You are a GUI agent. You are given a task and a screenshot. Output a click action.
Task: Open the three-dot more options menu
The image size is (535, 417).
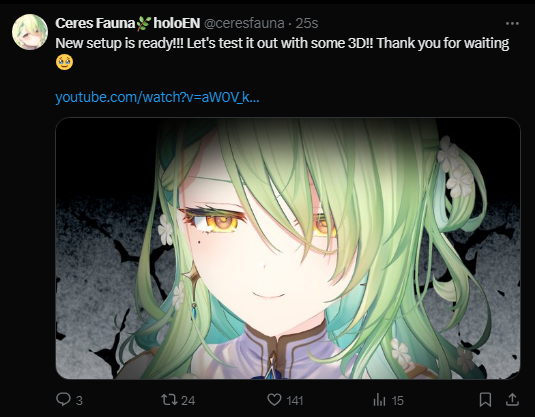tap(512, 23)
